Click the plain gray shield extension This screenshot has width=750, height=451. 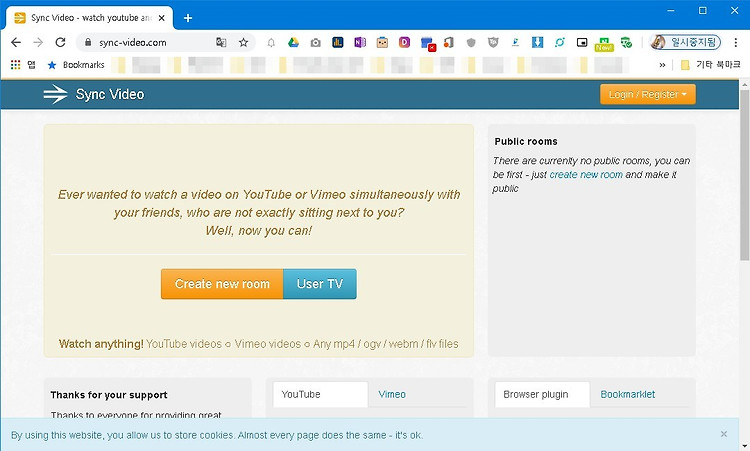tap(471, 43)
